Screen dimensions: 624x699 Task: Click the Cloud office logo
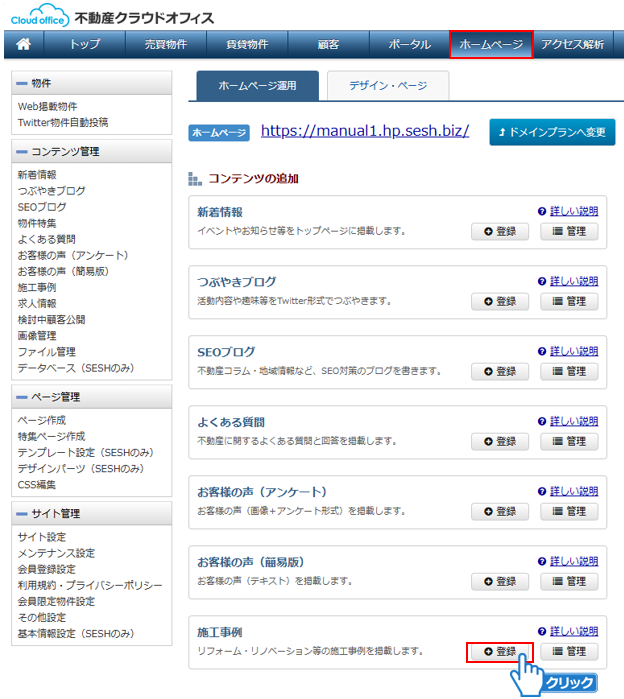click(x=36, y=16)
